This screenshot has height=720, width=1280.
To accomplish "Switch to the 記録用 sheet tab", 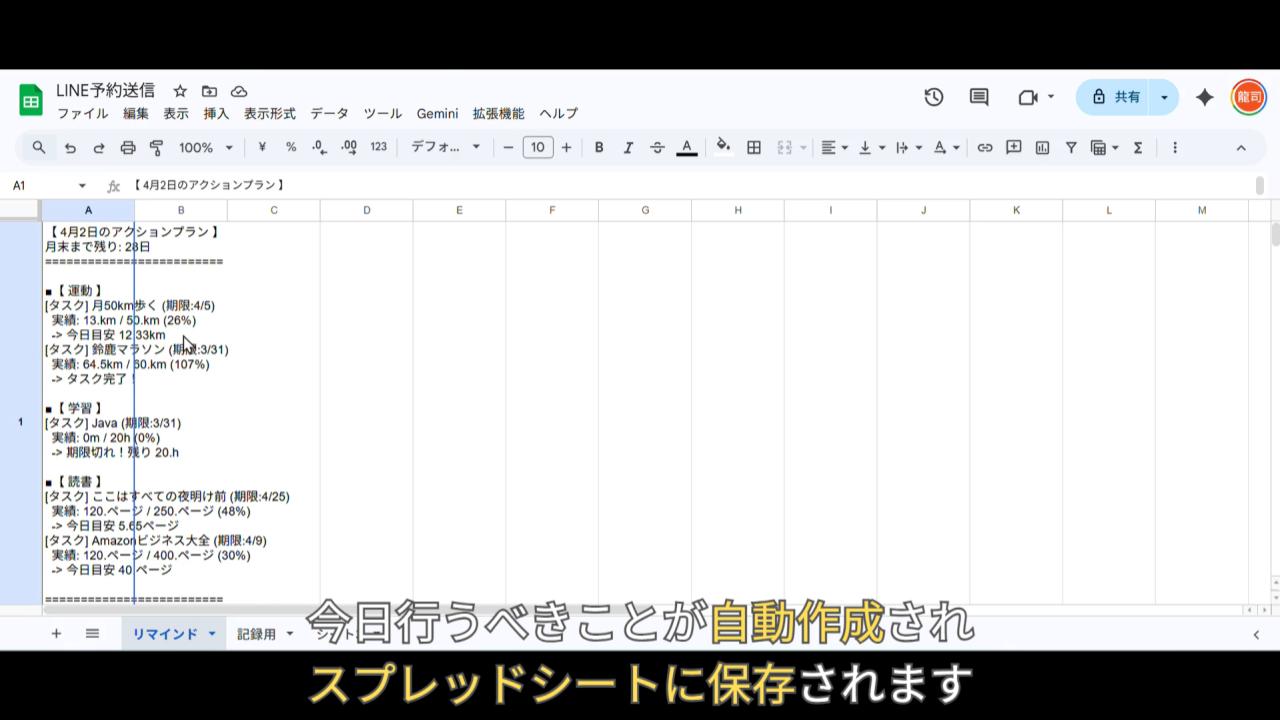I will (256, 634).
